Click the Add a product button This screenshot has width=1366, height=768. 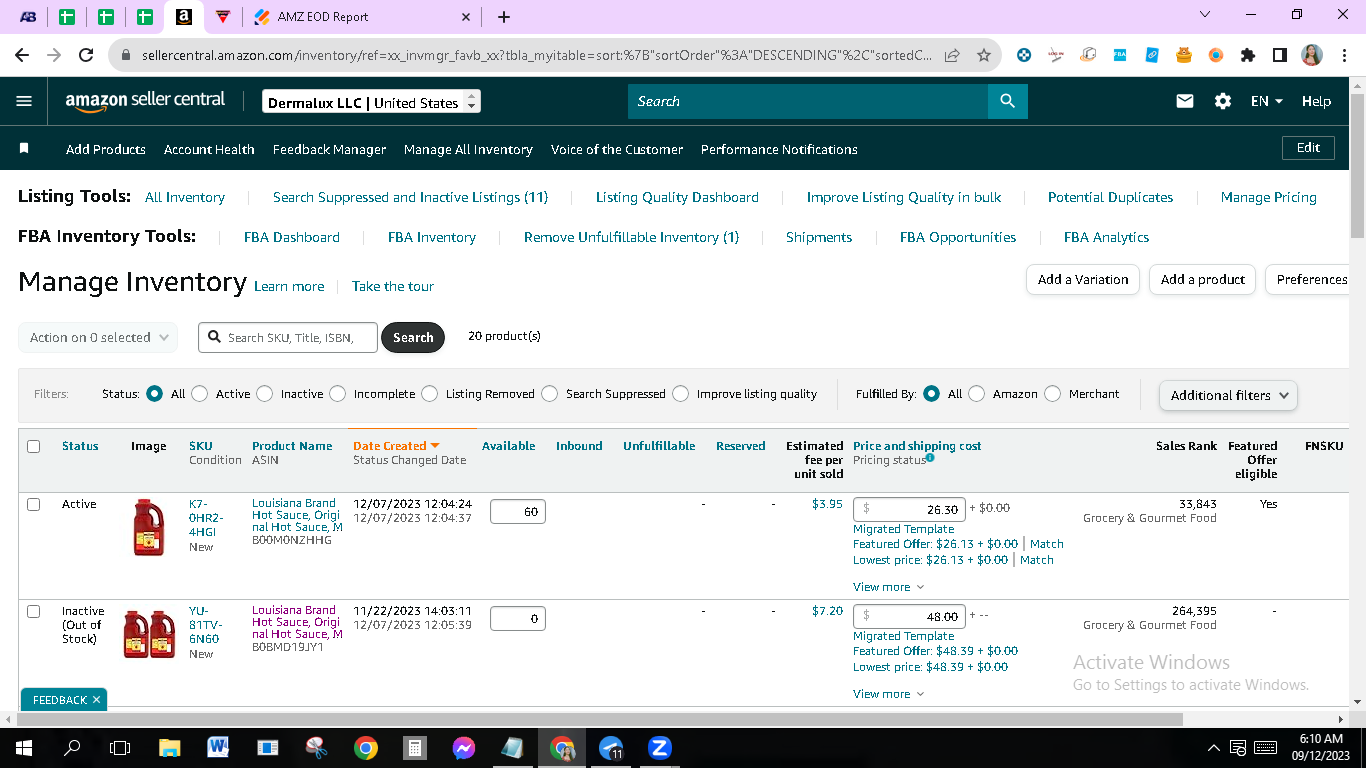[1203, 280]
